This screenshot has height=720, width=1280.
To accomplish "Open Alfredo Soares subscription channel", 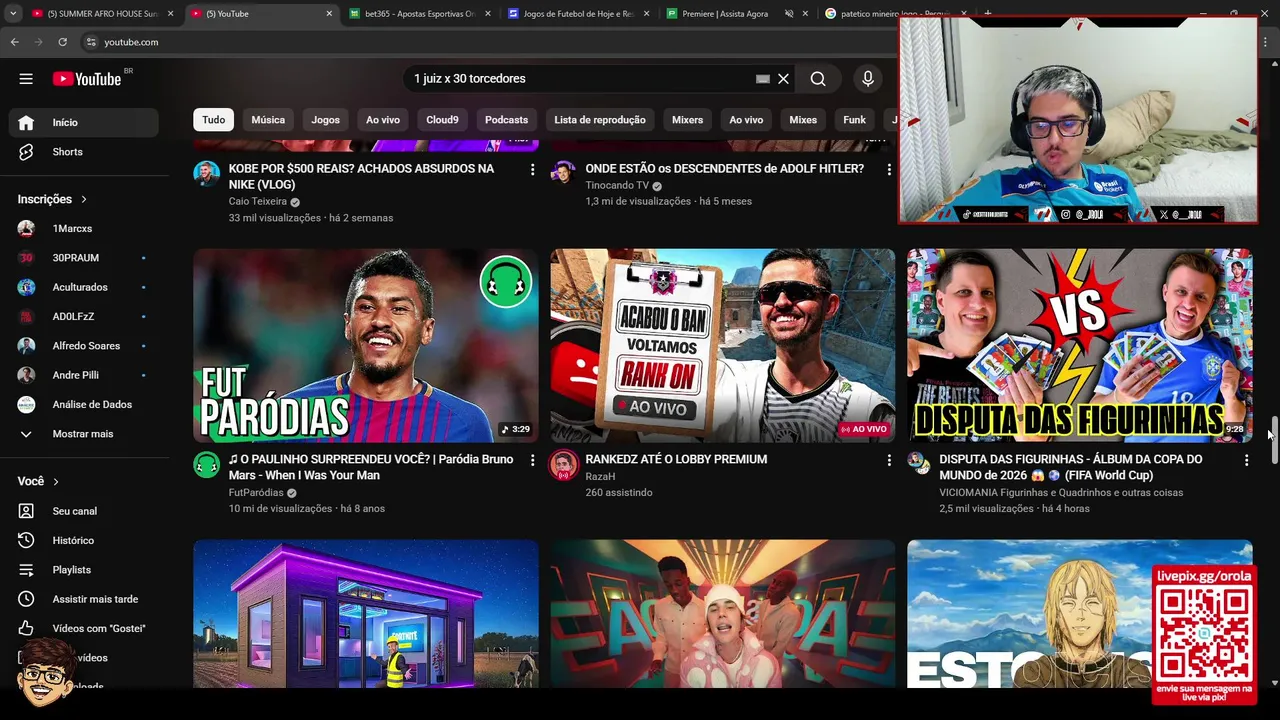I will 83,346.
